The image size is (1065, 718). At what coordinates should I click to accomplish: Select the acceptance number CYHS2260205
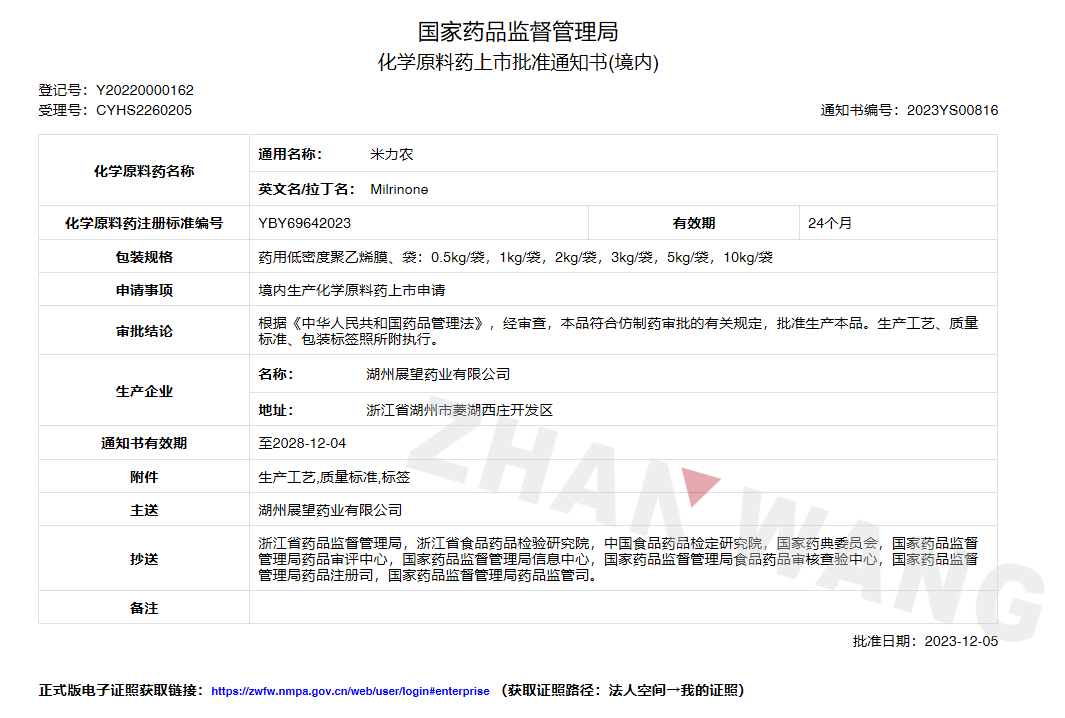[144, 110]
